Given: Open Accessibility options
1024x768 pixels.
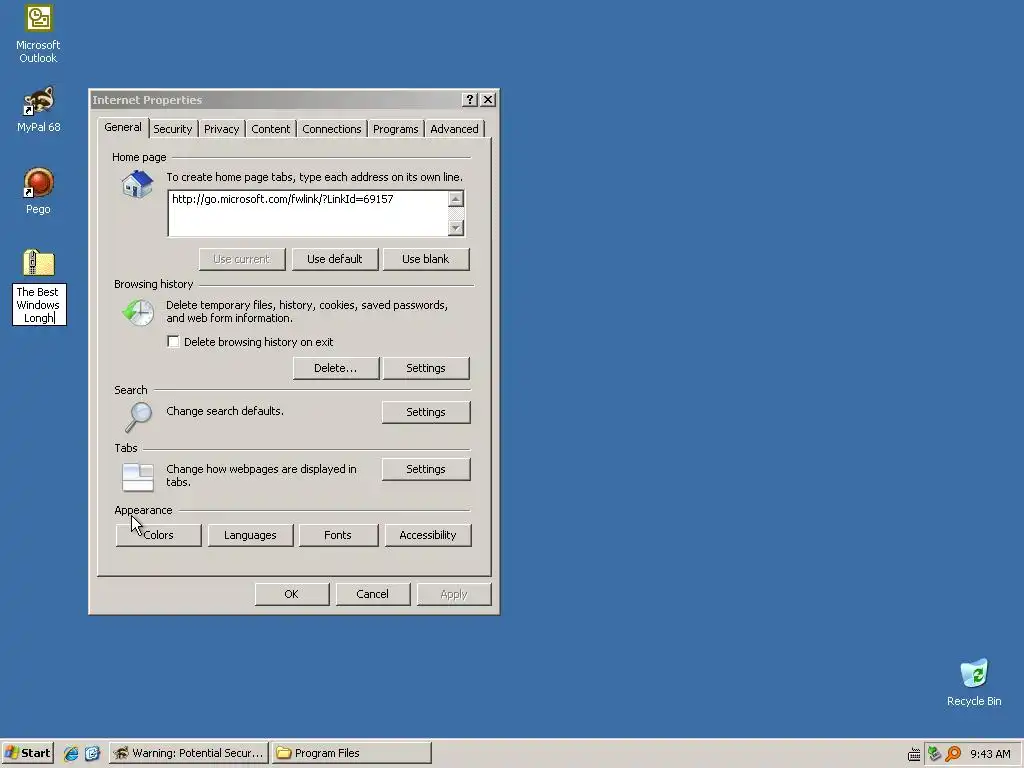Looking at the screenshot, I should point(428,535).
